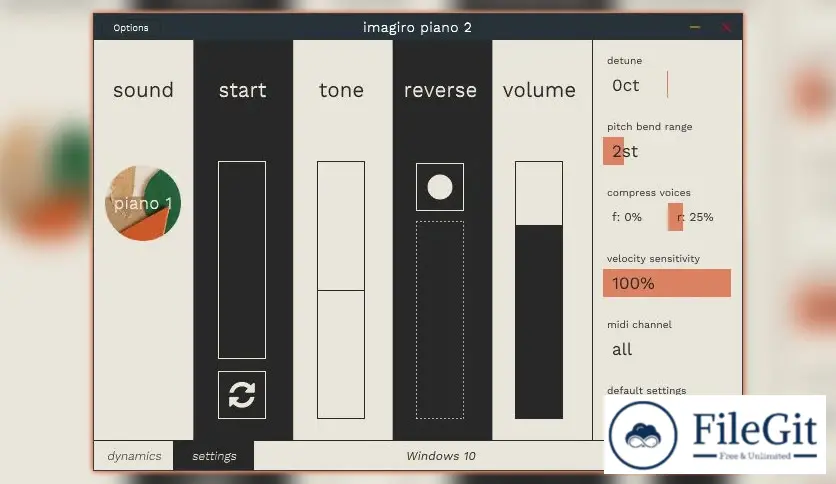This screenshot has height=484, width=836.
Task: Click the detune label
Action: tap(624, 61)
